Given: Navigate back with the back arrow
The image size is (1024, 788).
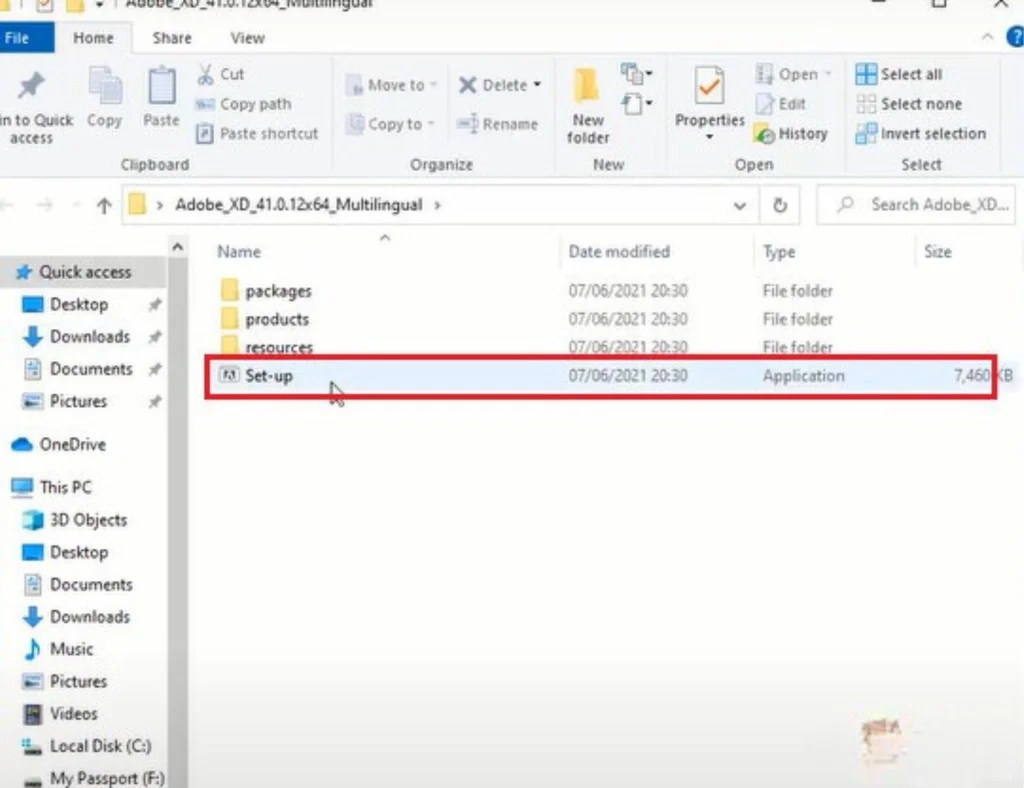Looking at the screenshot, I should coord(7,206).
